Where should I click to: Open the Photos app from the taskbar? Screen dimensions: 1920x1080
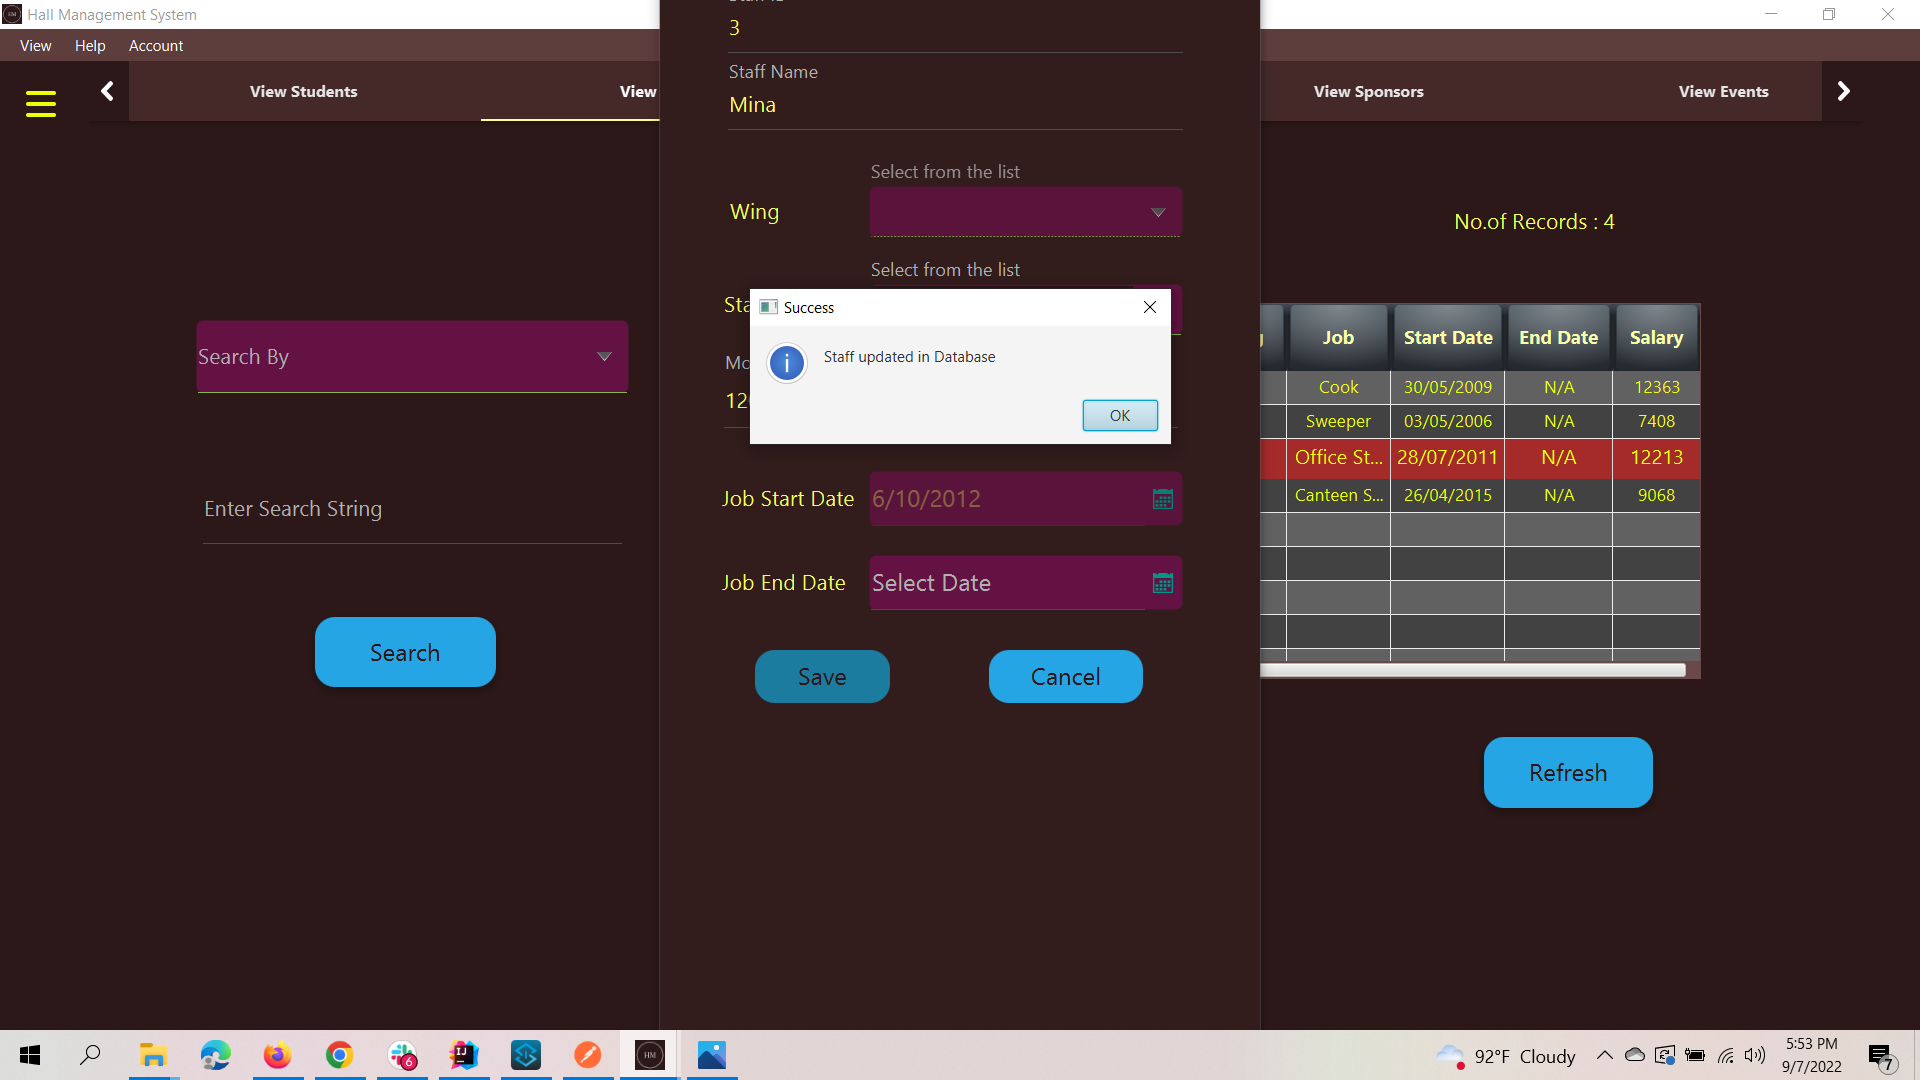point(711,1055)
